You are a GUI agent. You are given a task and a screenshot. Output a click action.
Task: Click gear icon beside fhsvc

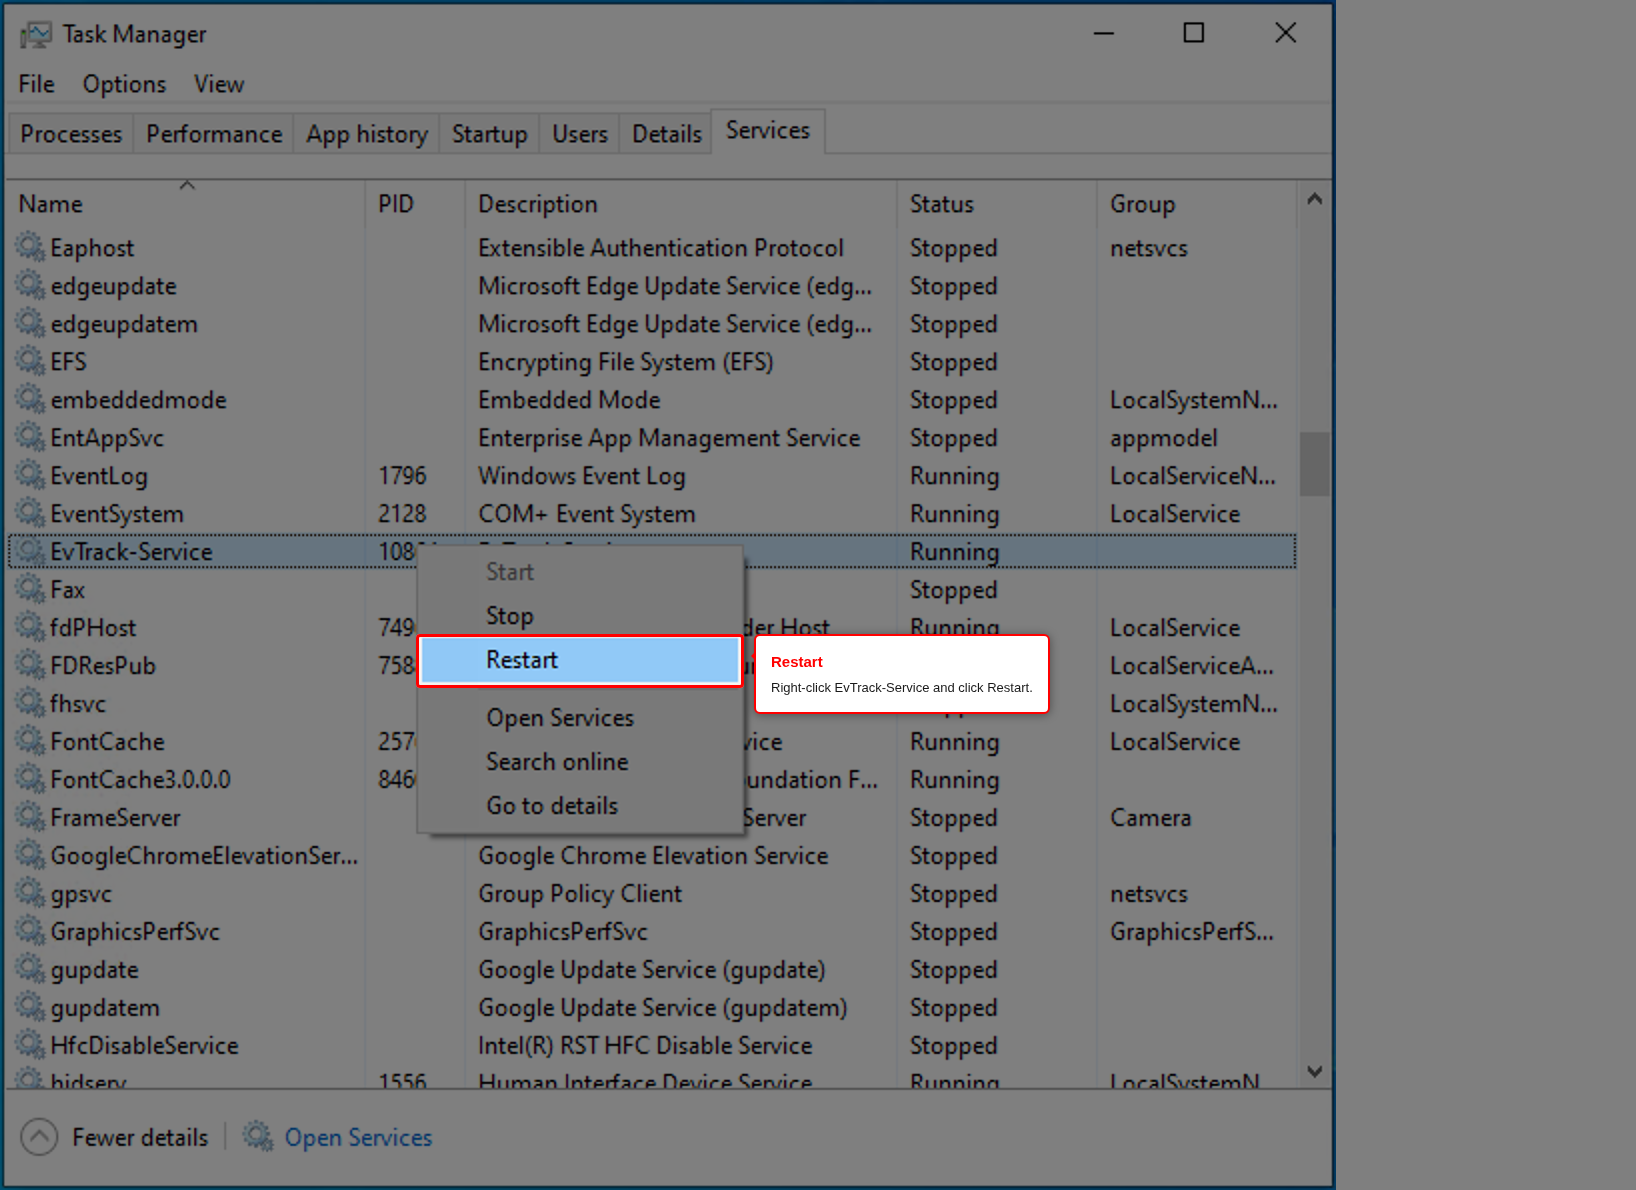(x=31, y=702)
